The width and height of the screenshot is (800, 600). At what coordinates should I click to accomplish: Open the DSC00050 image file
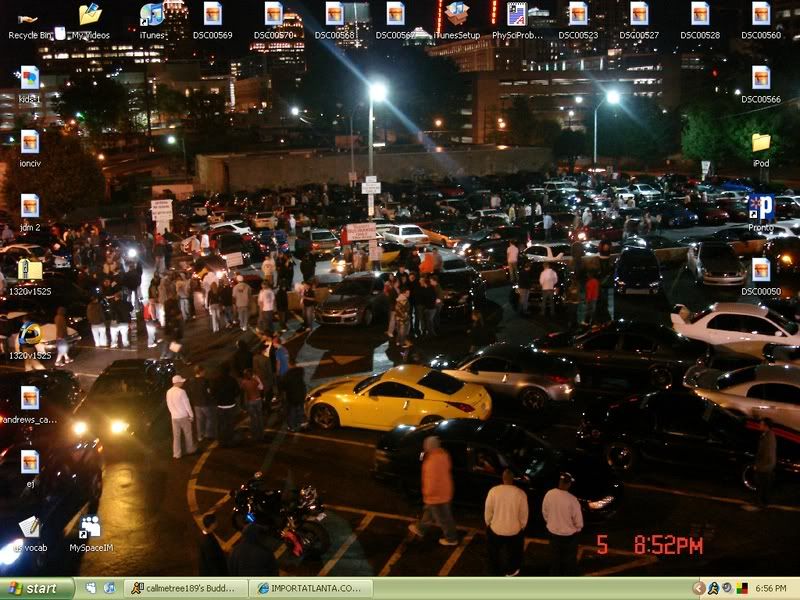click(761, 270)
